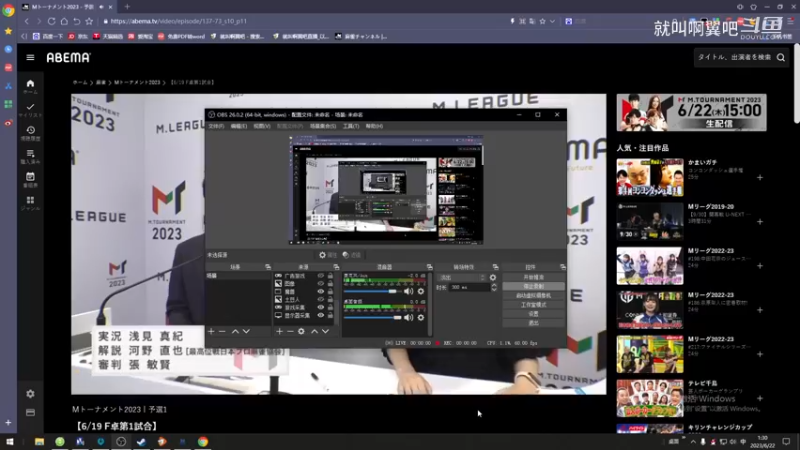
Task: Toggle visibility of 图像 source
Action: pyautogui.click(x=320, y=284)
